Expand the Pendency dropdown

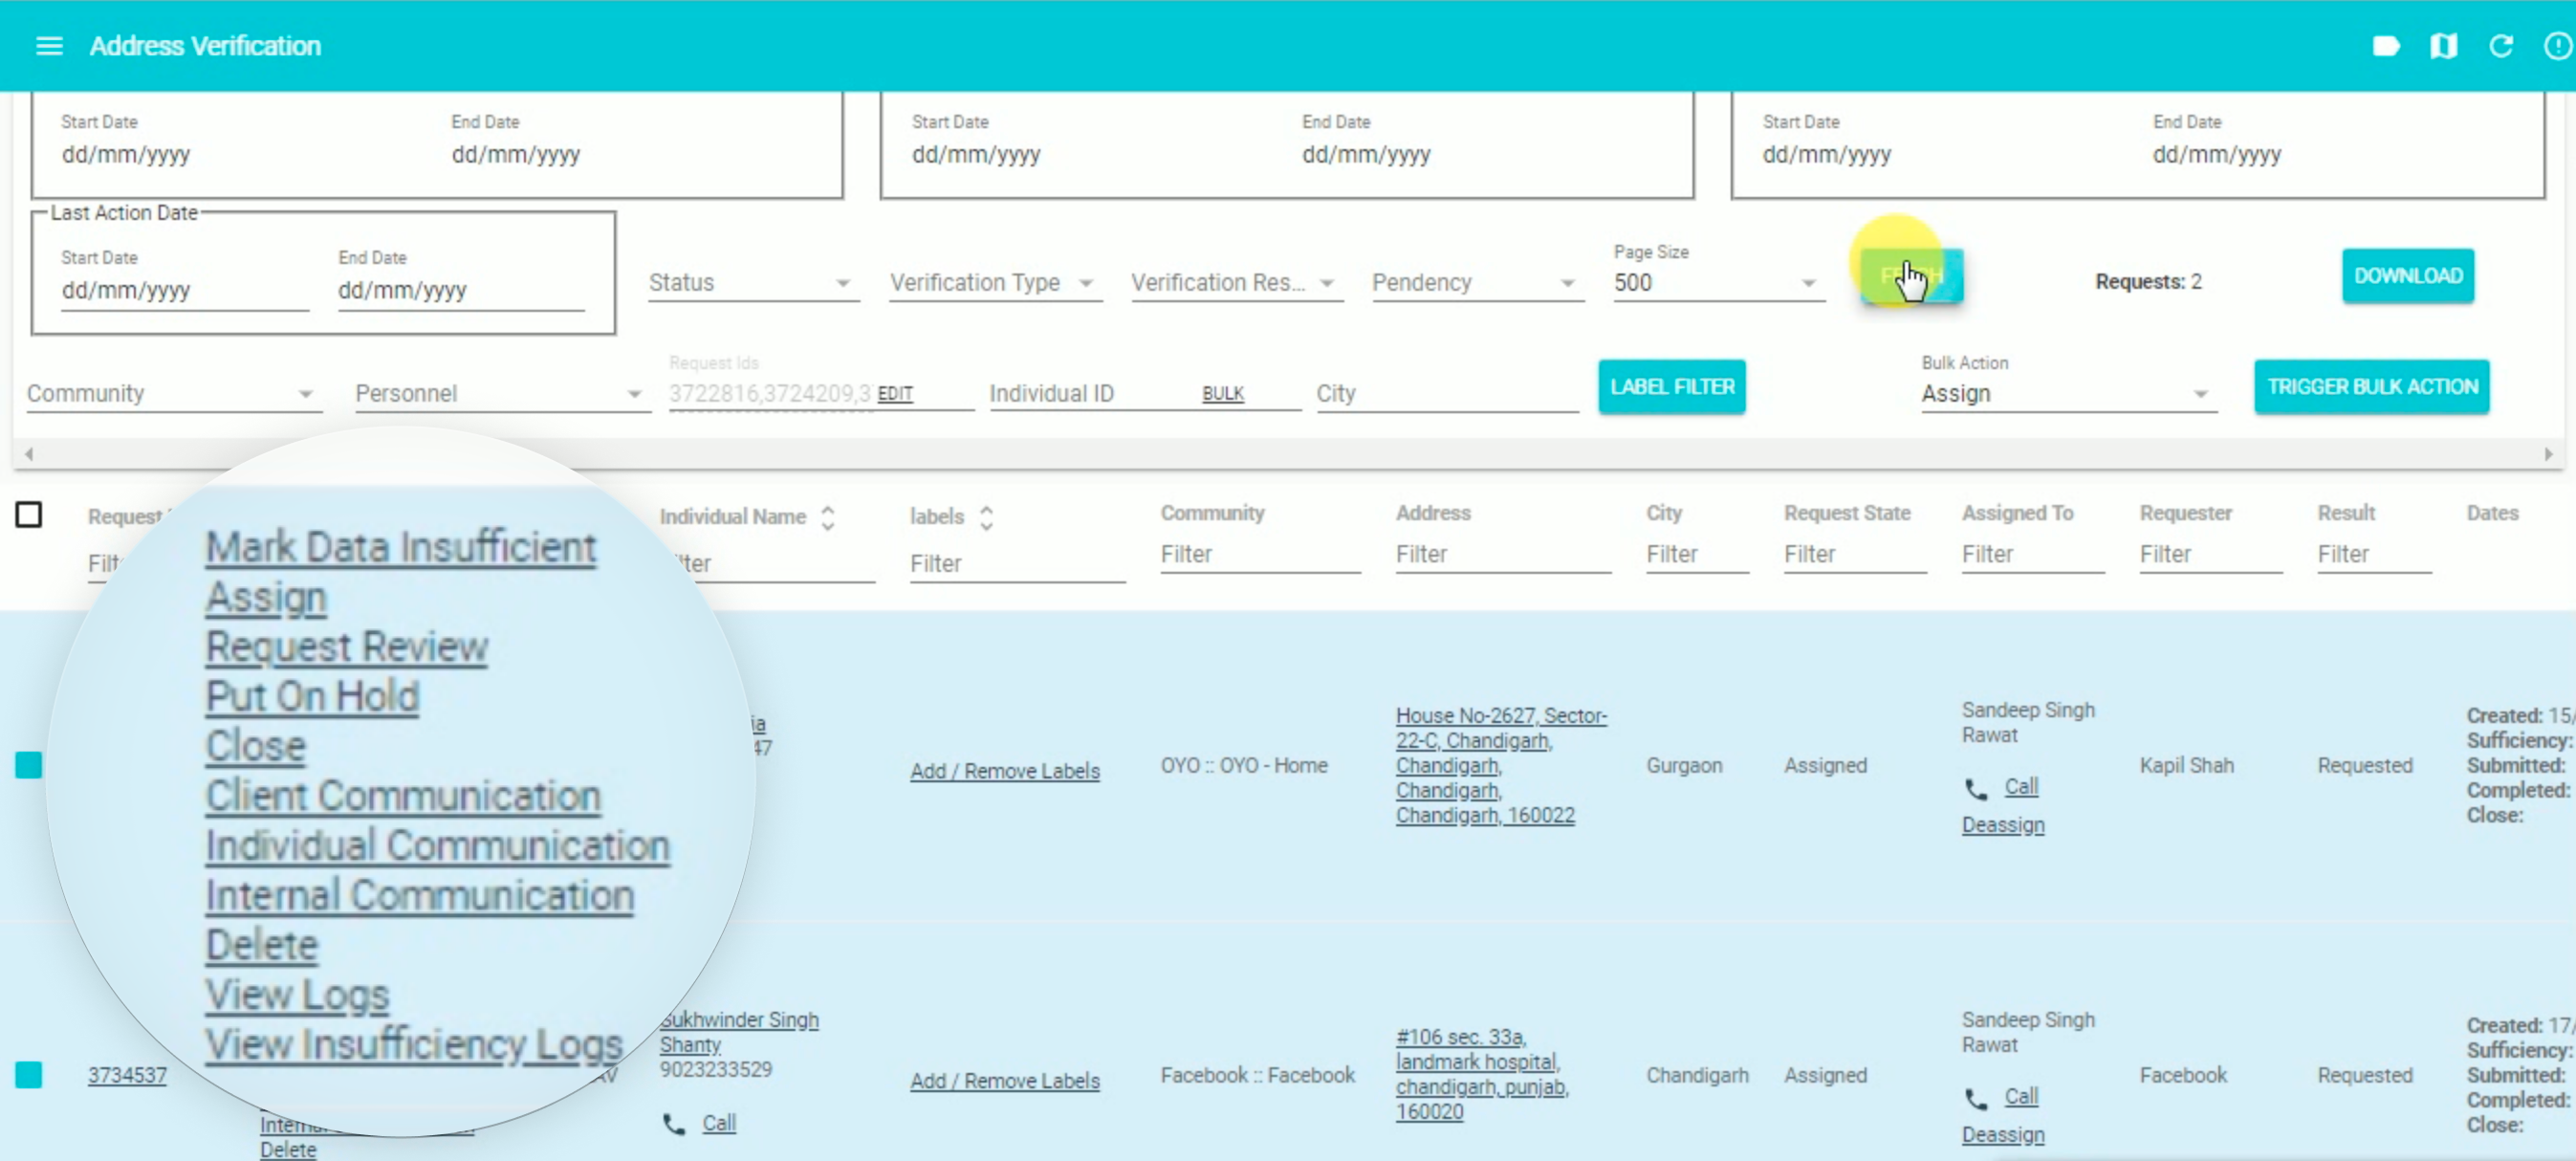[x=1477, y=283]
